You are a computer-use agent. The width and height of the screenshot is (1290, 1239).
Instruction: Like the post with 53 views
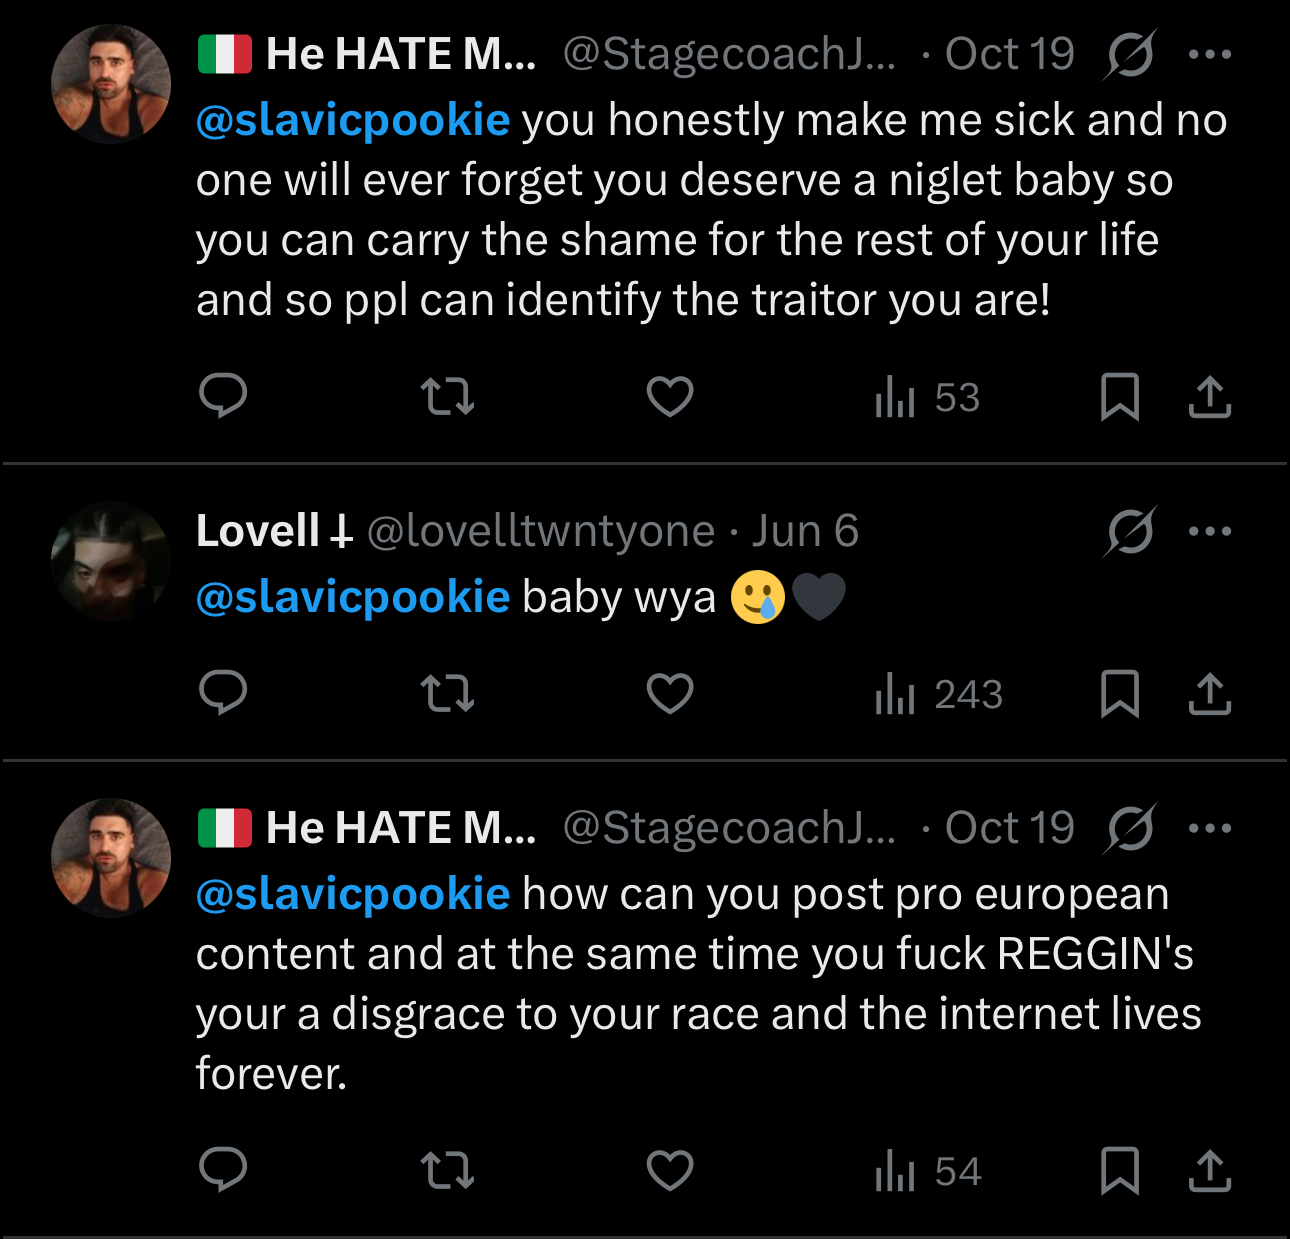670,396
